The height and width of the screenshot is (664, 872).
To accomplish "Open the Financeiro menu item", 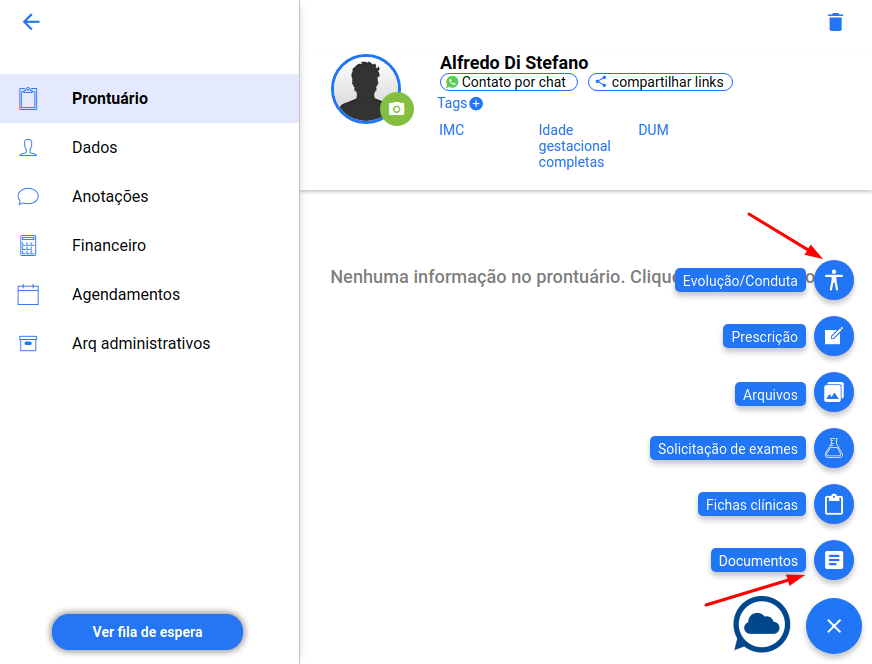I will tap(150, 245).
